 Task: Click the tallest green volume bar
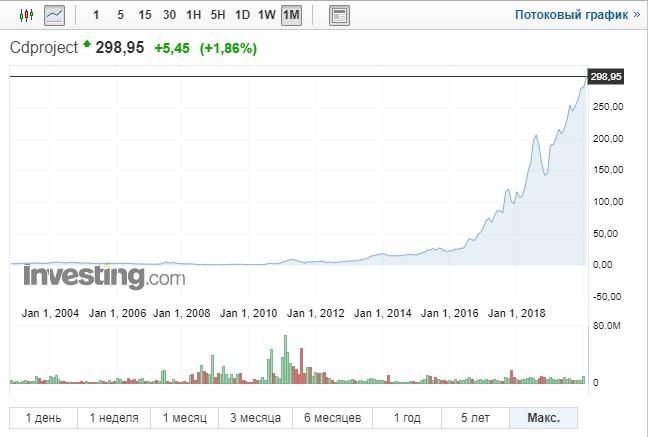click(285, 359)
